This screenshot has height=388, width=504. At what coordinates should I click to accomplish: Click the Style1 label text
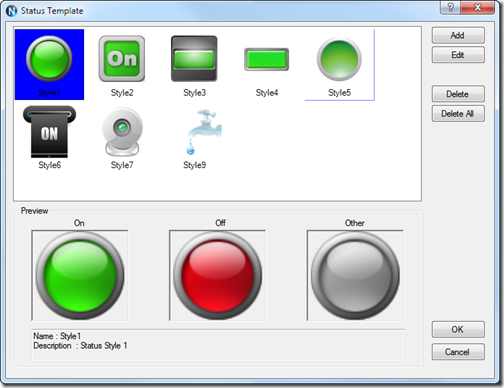tap(49, 92)
